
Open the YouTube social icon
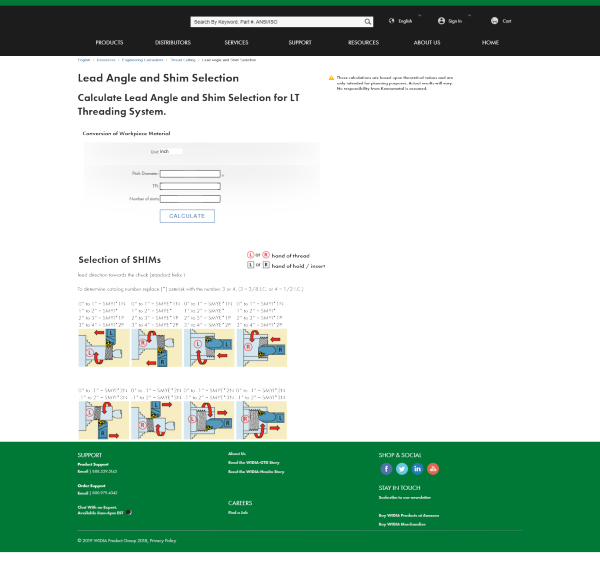coord(433,469)
